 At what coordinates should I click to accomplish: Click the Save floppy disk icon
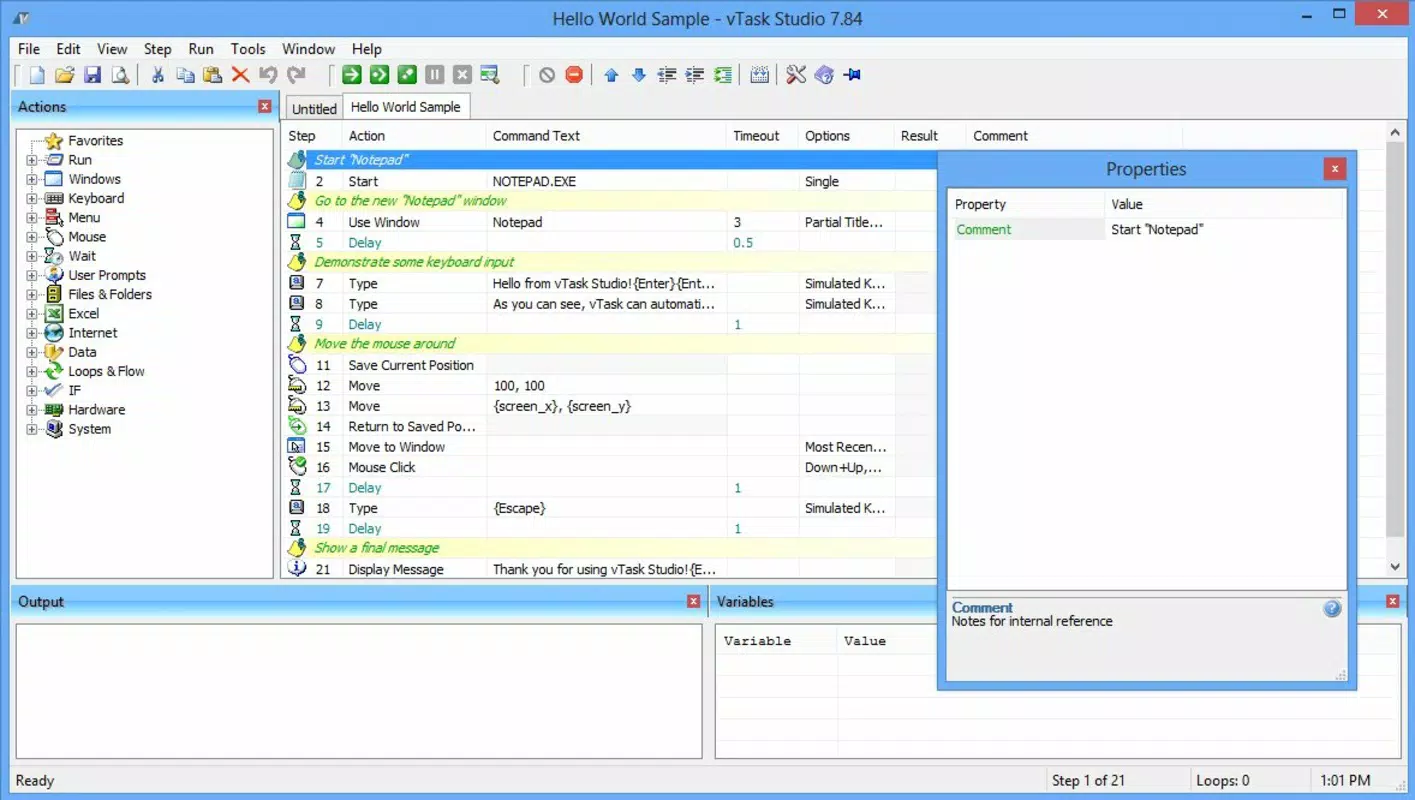pos(92,75)
